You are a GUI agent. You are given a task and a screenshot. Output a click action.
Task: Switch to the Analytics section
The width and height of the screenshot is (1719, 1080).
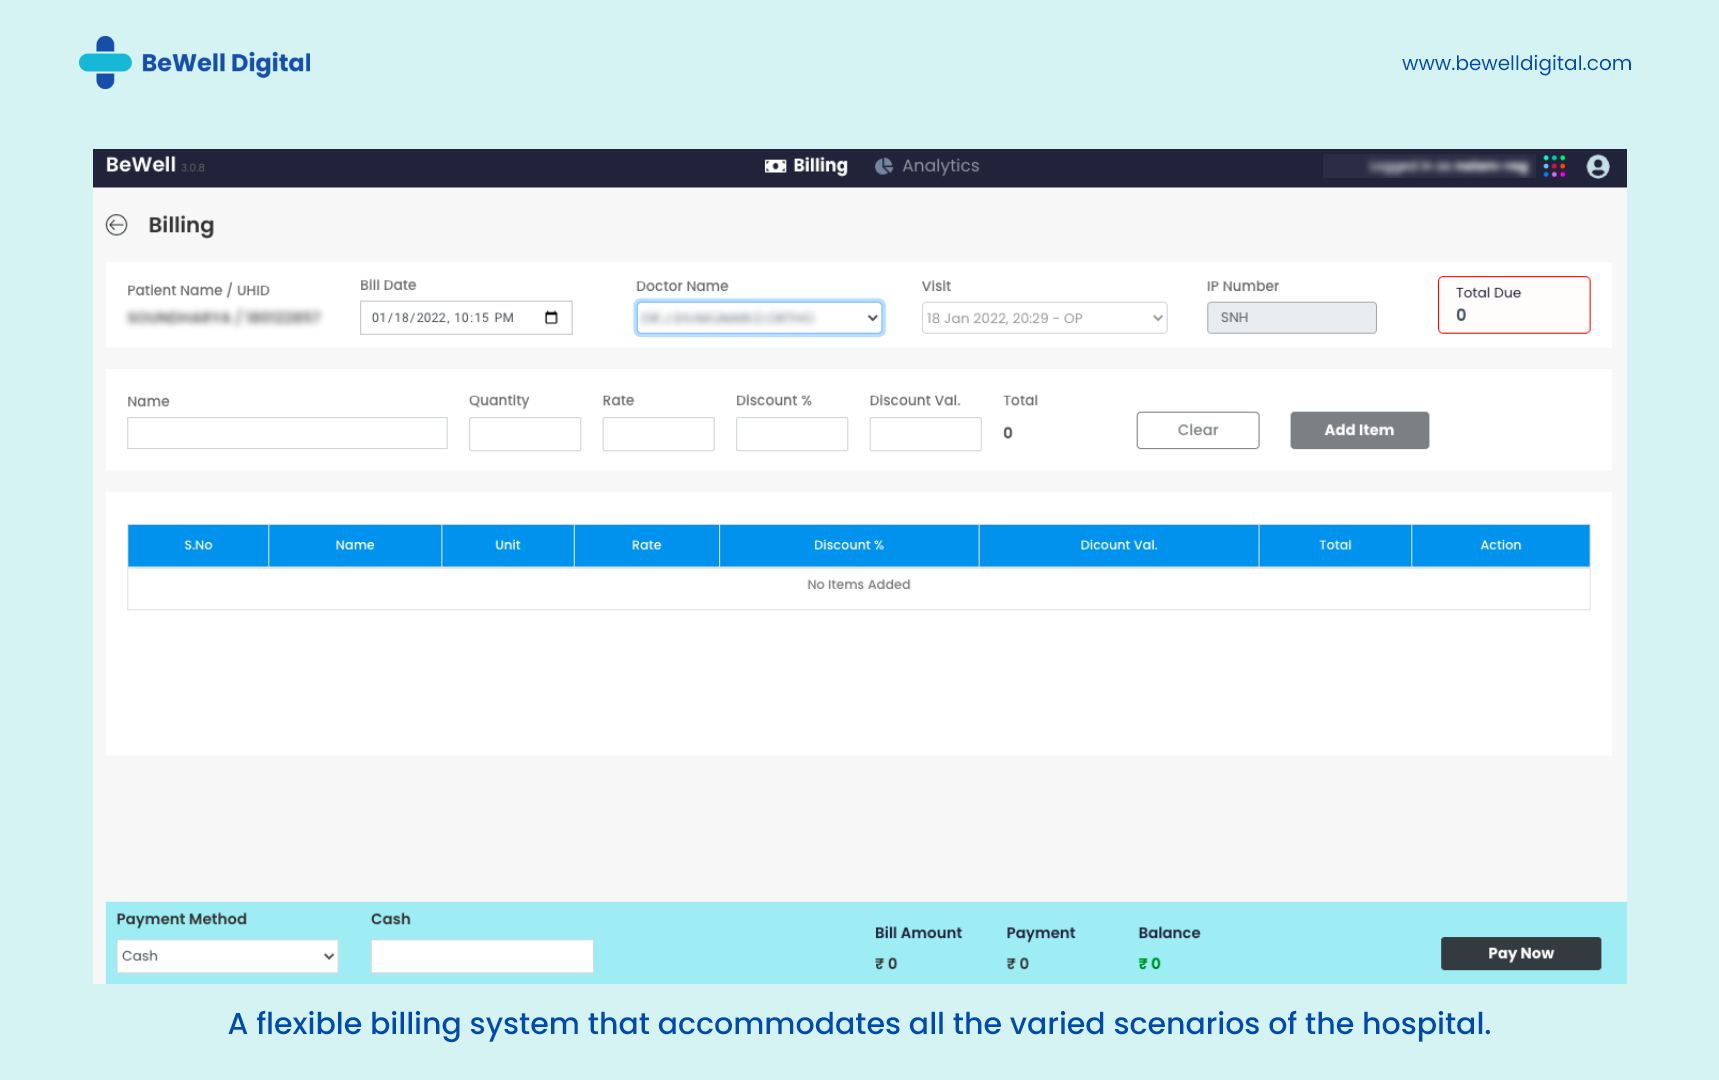pos(939,165)
